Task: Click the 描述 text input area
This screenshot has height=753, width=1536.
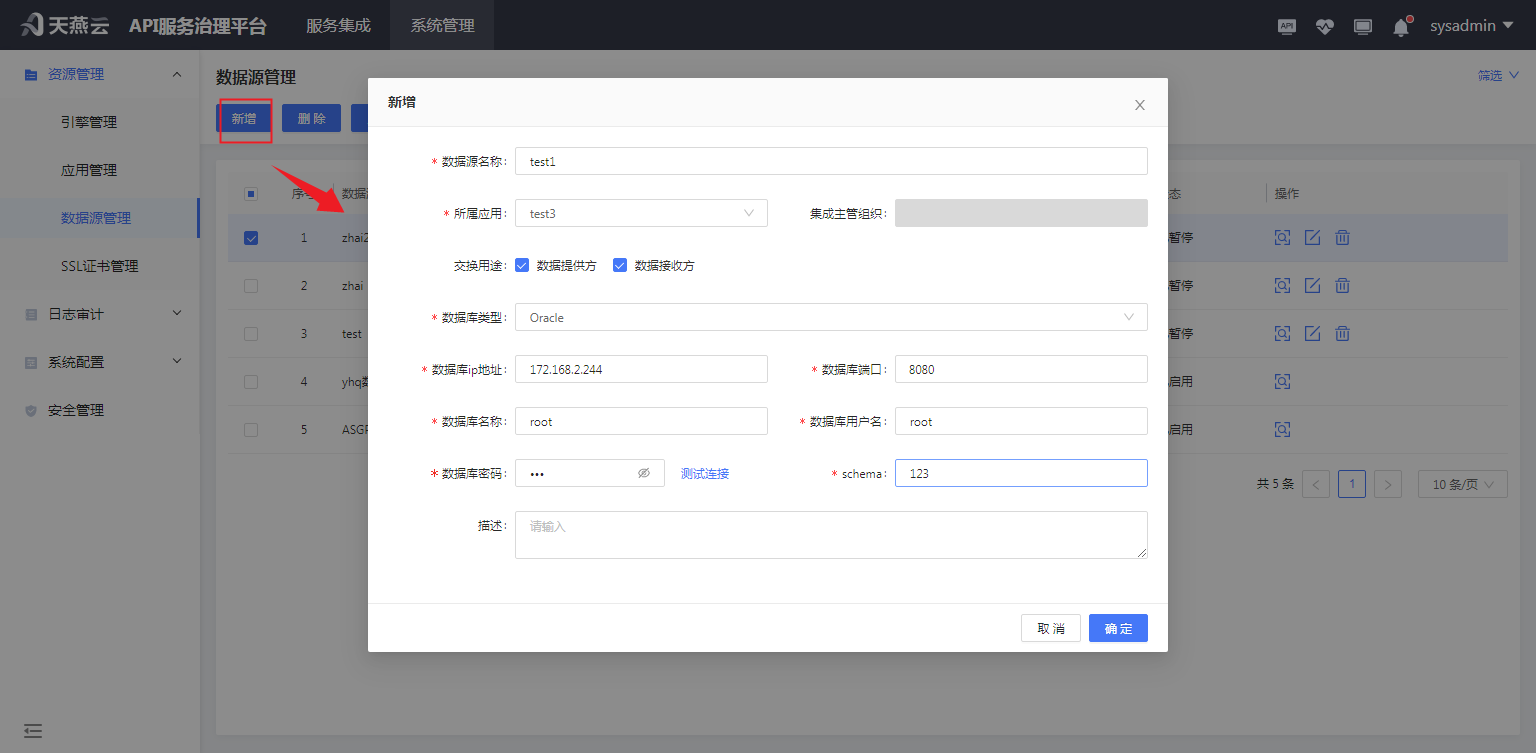Action: pyautogui.click(x=830, y=534)
